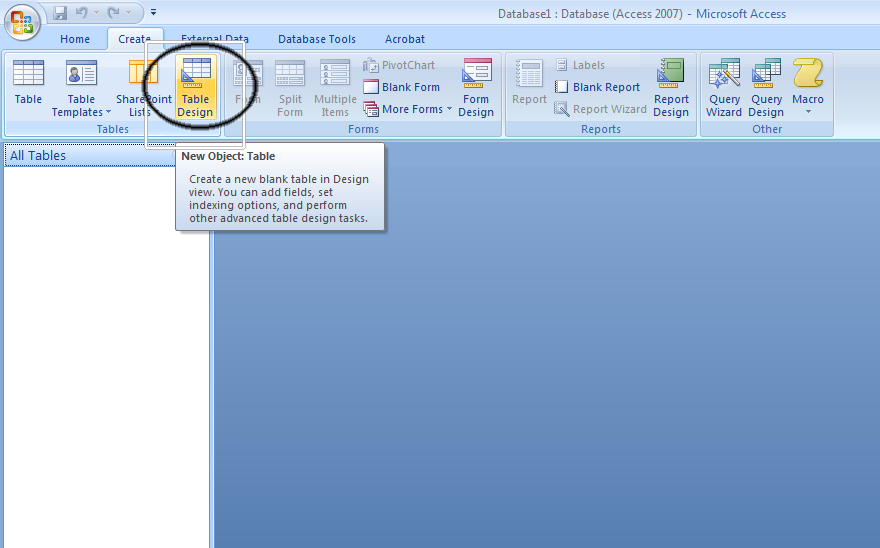
Task: Click the Report icon
Action: click(x=529, y=83)
